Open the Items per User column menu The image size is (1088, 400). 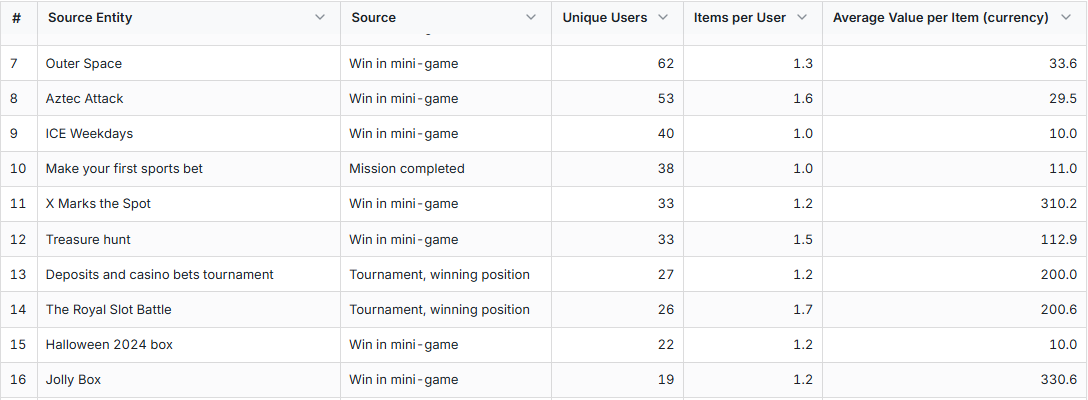click(x=802, y=17)
